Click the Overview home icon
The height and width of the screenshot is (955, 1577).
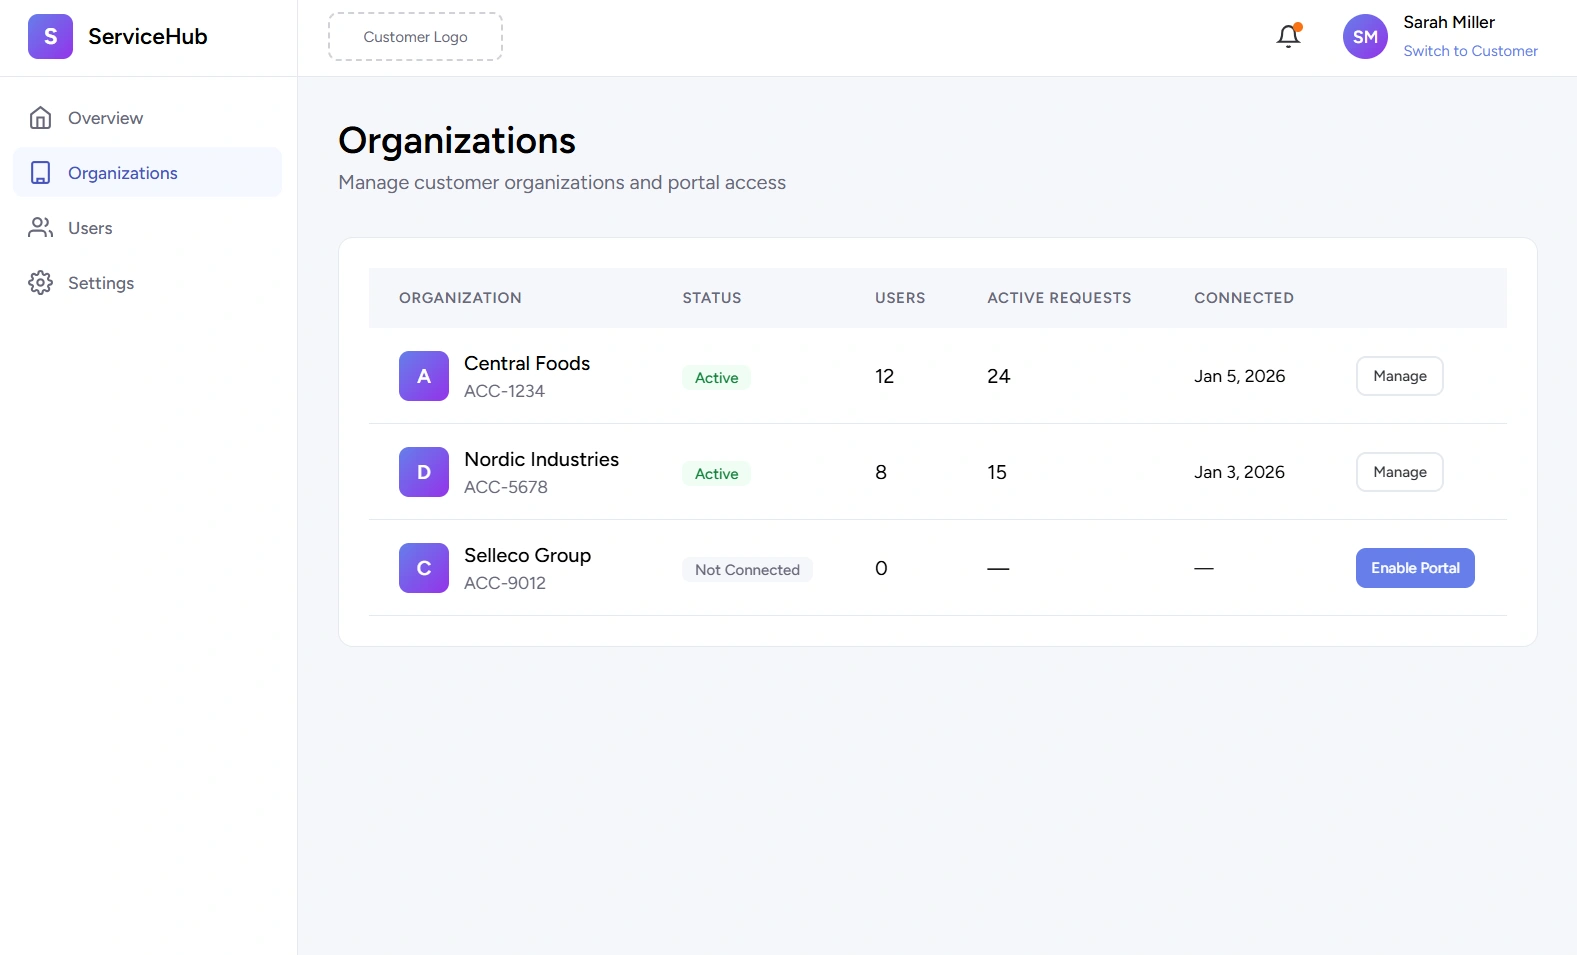(x=41, y=118)
